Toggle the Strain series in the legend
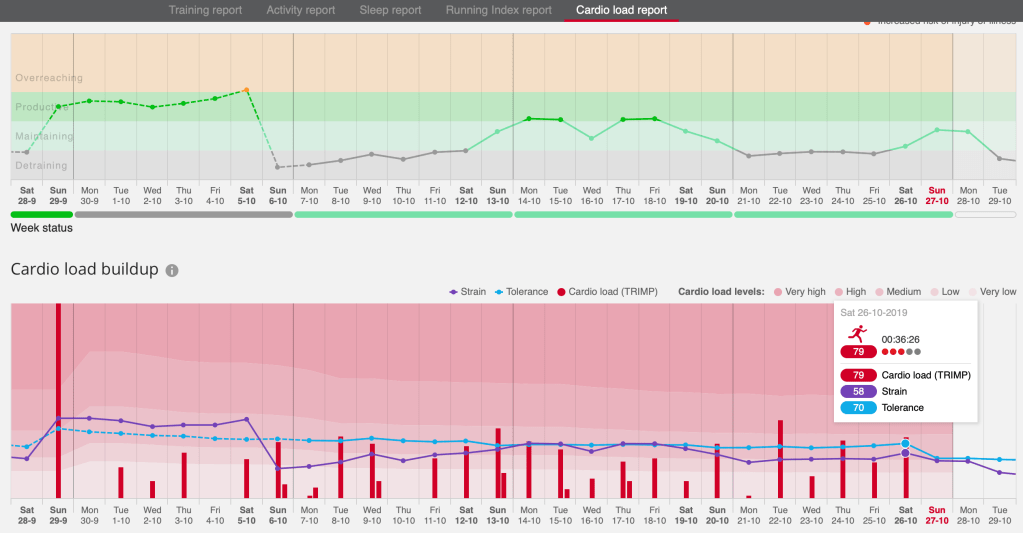Screen dimensions: 1023x533 click(x=466, y=292)
